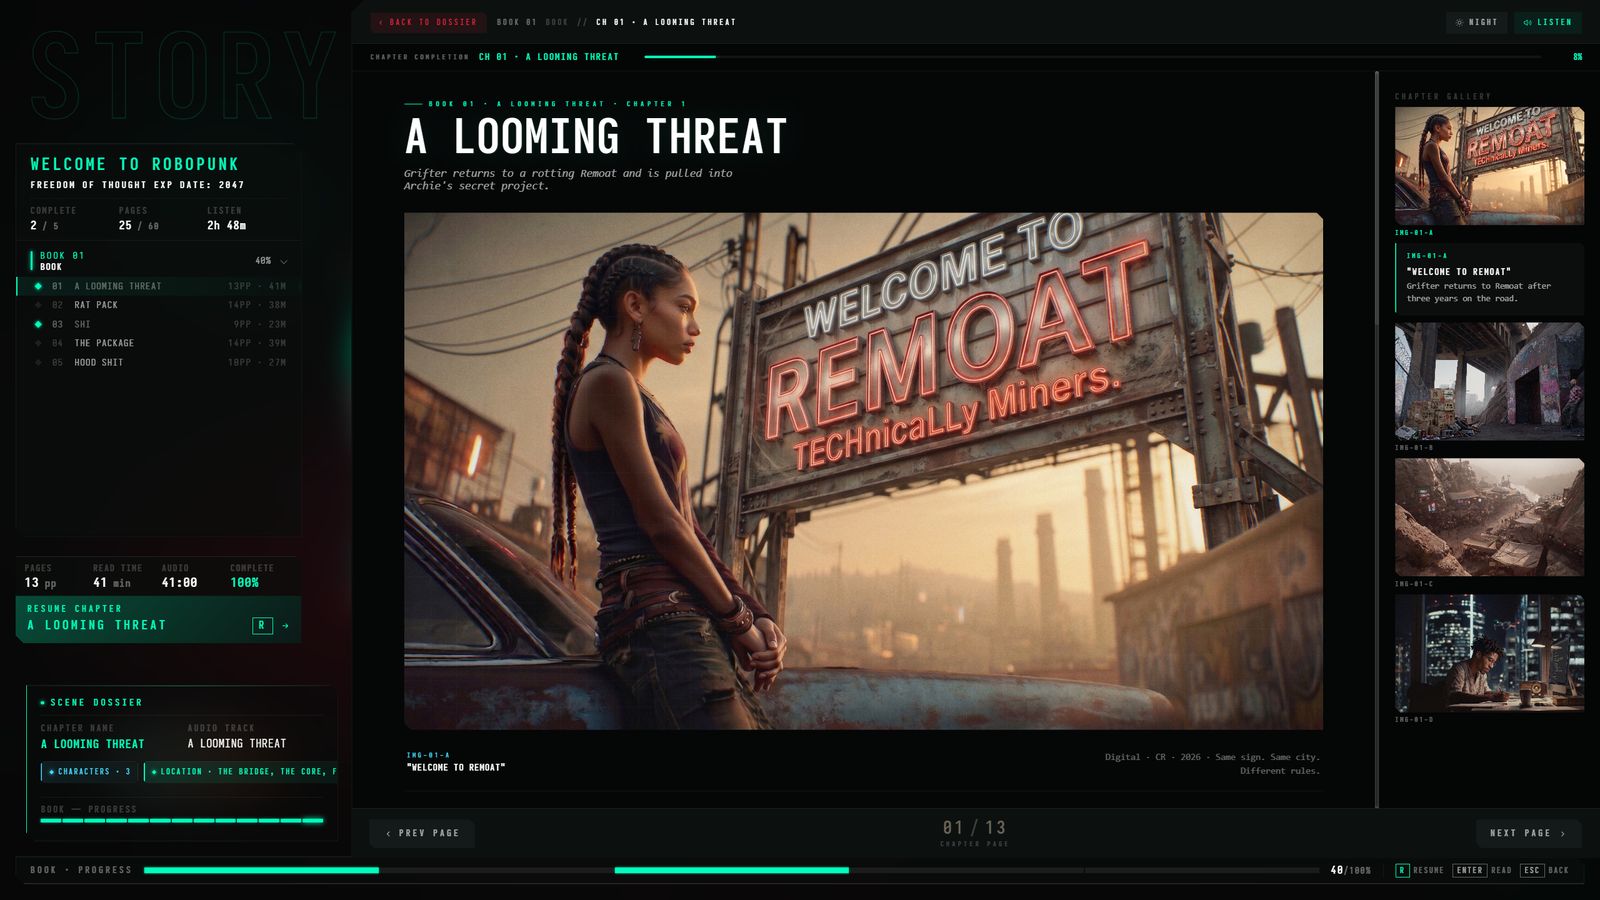Click the R Resume shortcut key at bottom
Viewport: 1600px width, 900px height.
pos(1402,870)
